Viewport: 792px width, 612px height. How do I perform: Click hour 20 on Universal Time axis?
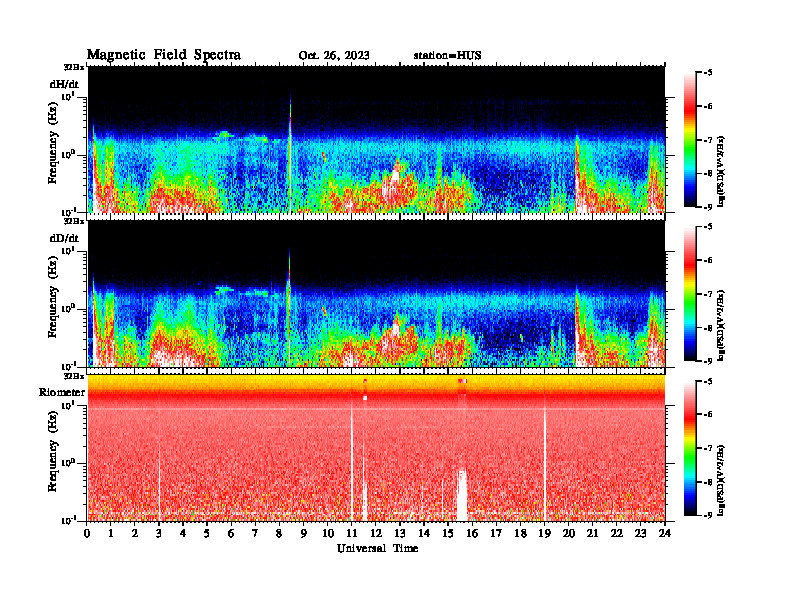point(568,534)
